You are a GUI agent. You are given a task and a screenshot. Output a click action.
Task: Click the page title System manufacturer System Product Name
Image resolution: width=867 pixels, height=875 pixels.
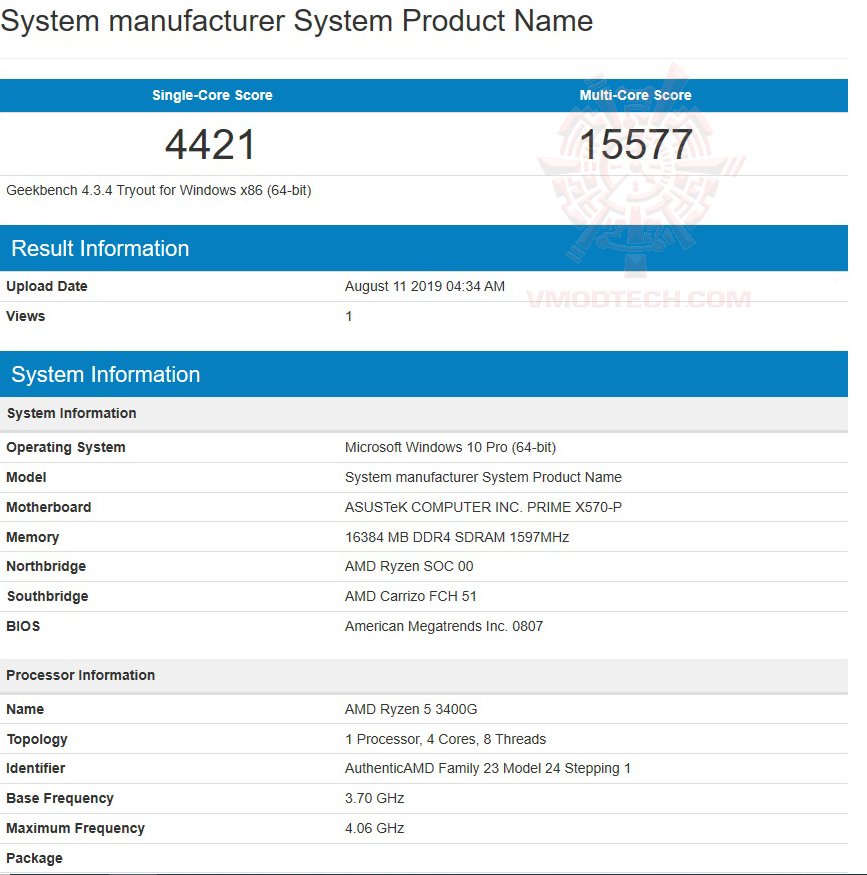297,21
